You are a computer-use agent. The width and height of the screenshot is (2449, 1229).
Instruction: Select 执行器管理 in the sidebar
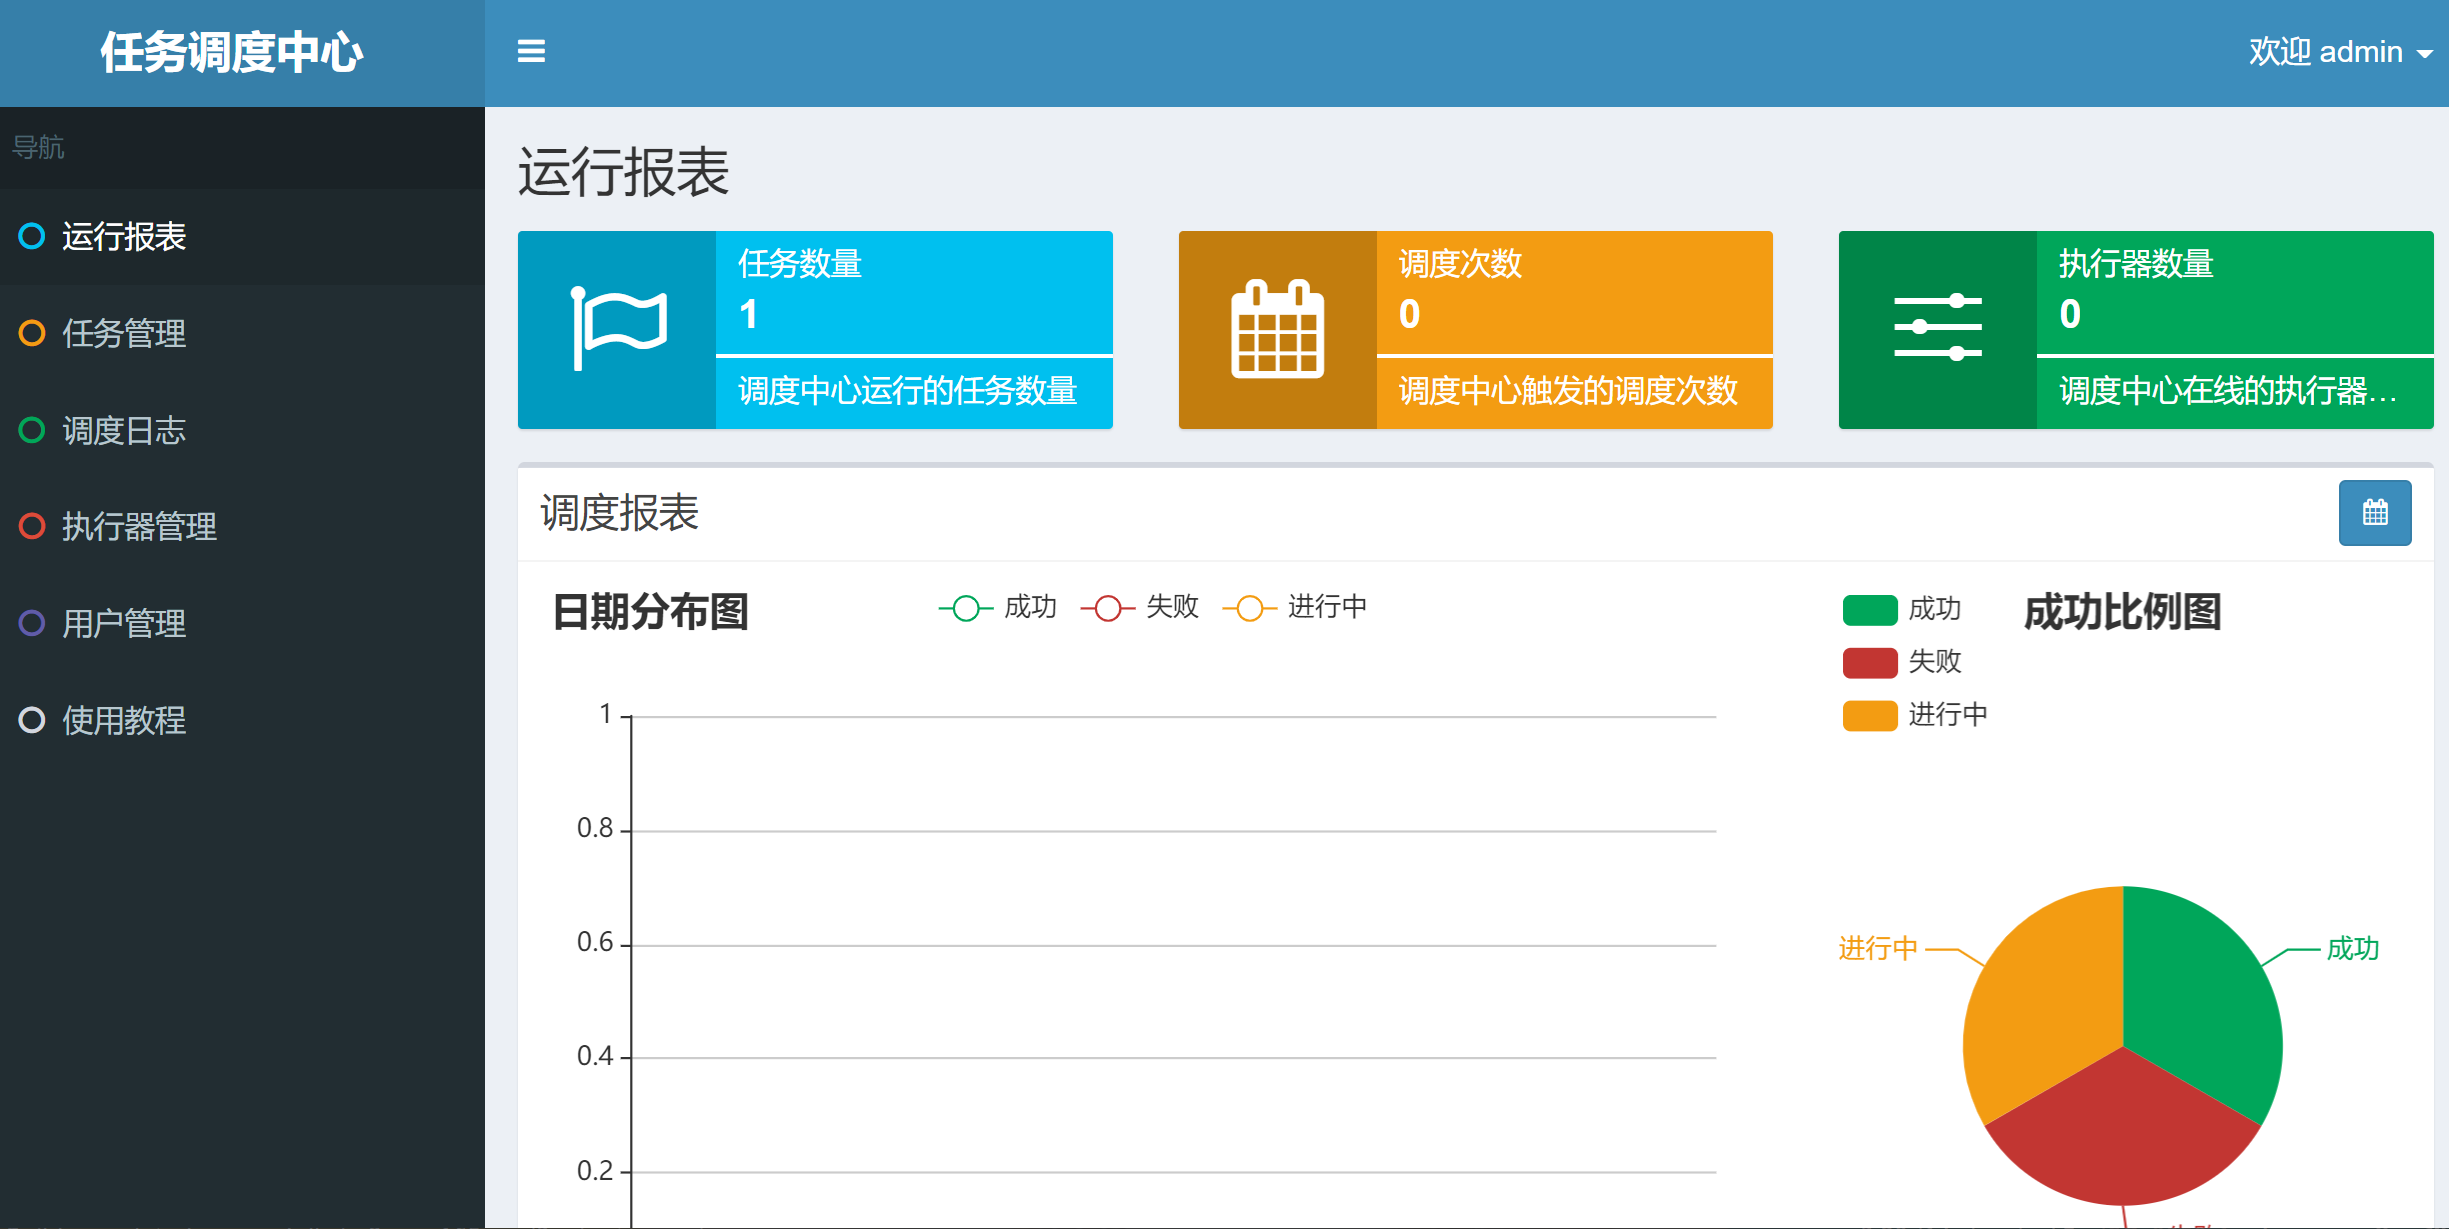tap(242, 527)
